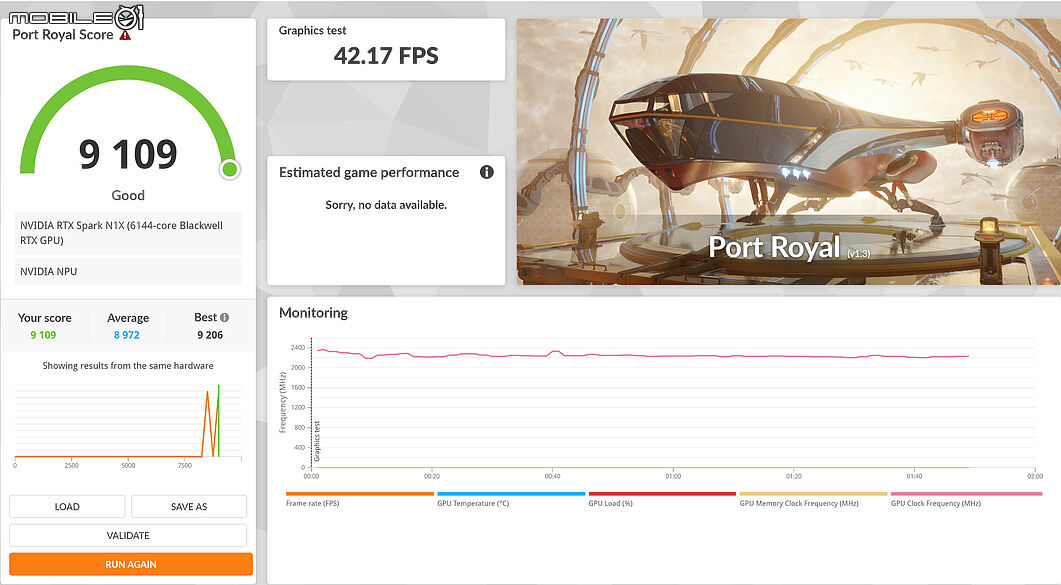
Task: Click Showing results from the same hardware text
Action: 128,366
